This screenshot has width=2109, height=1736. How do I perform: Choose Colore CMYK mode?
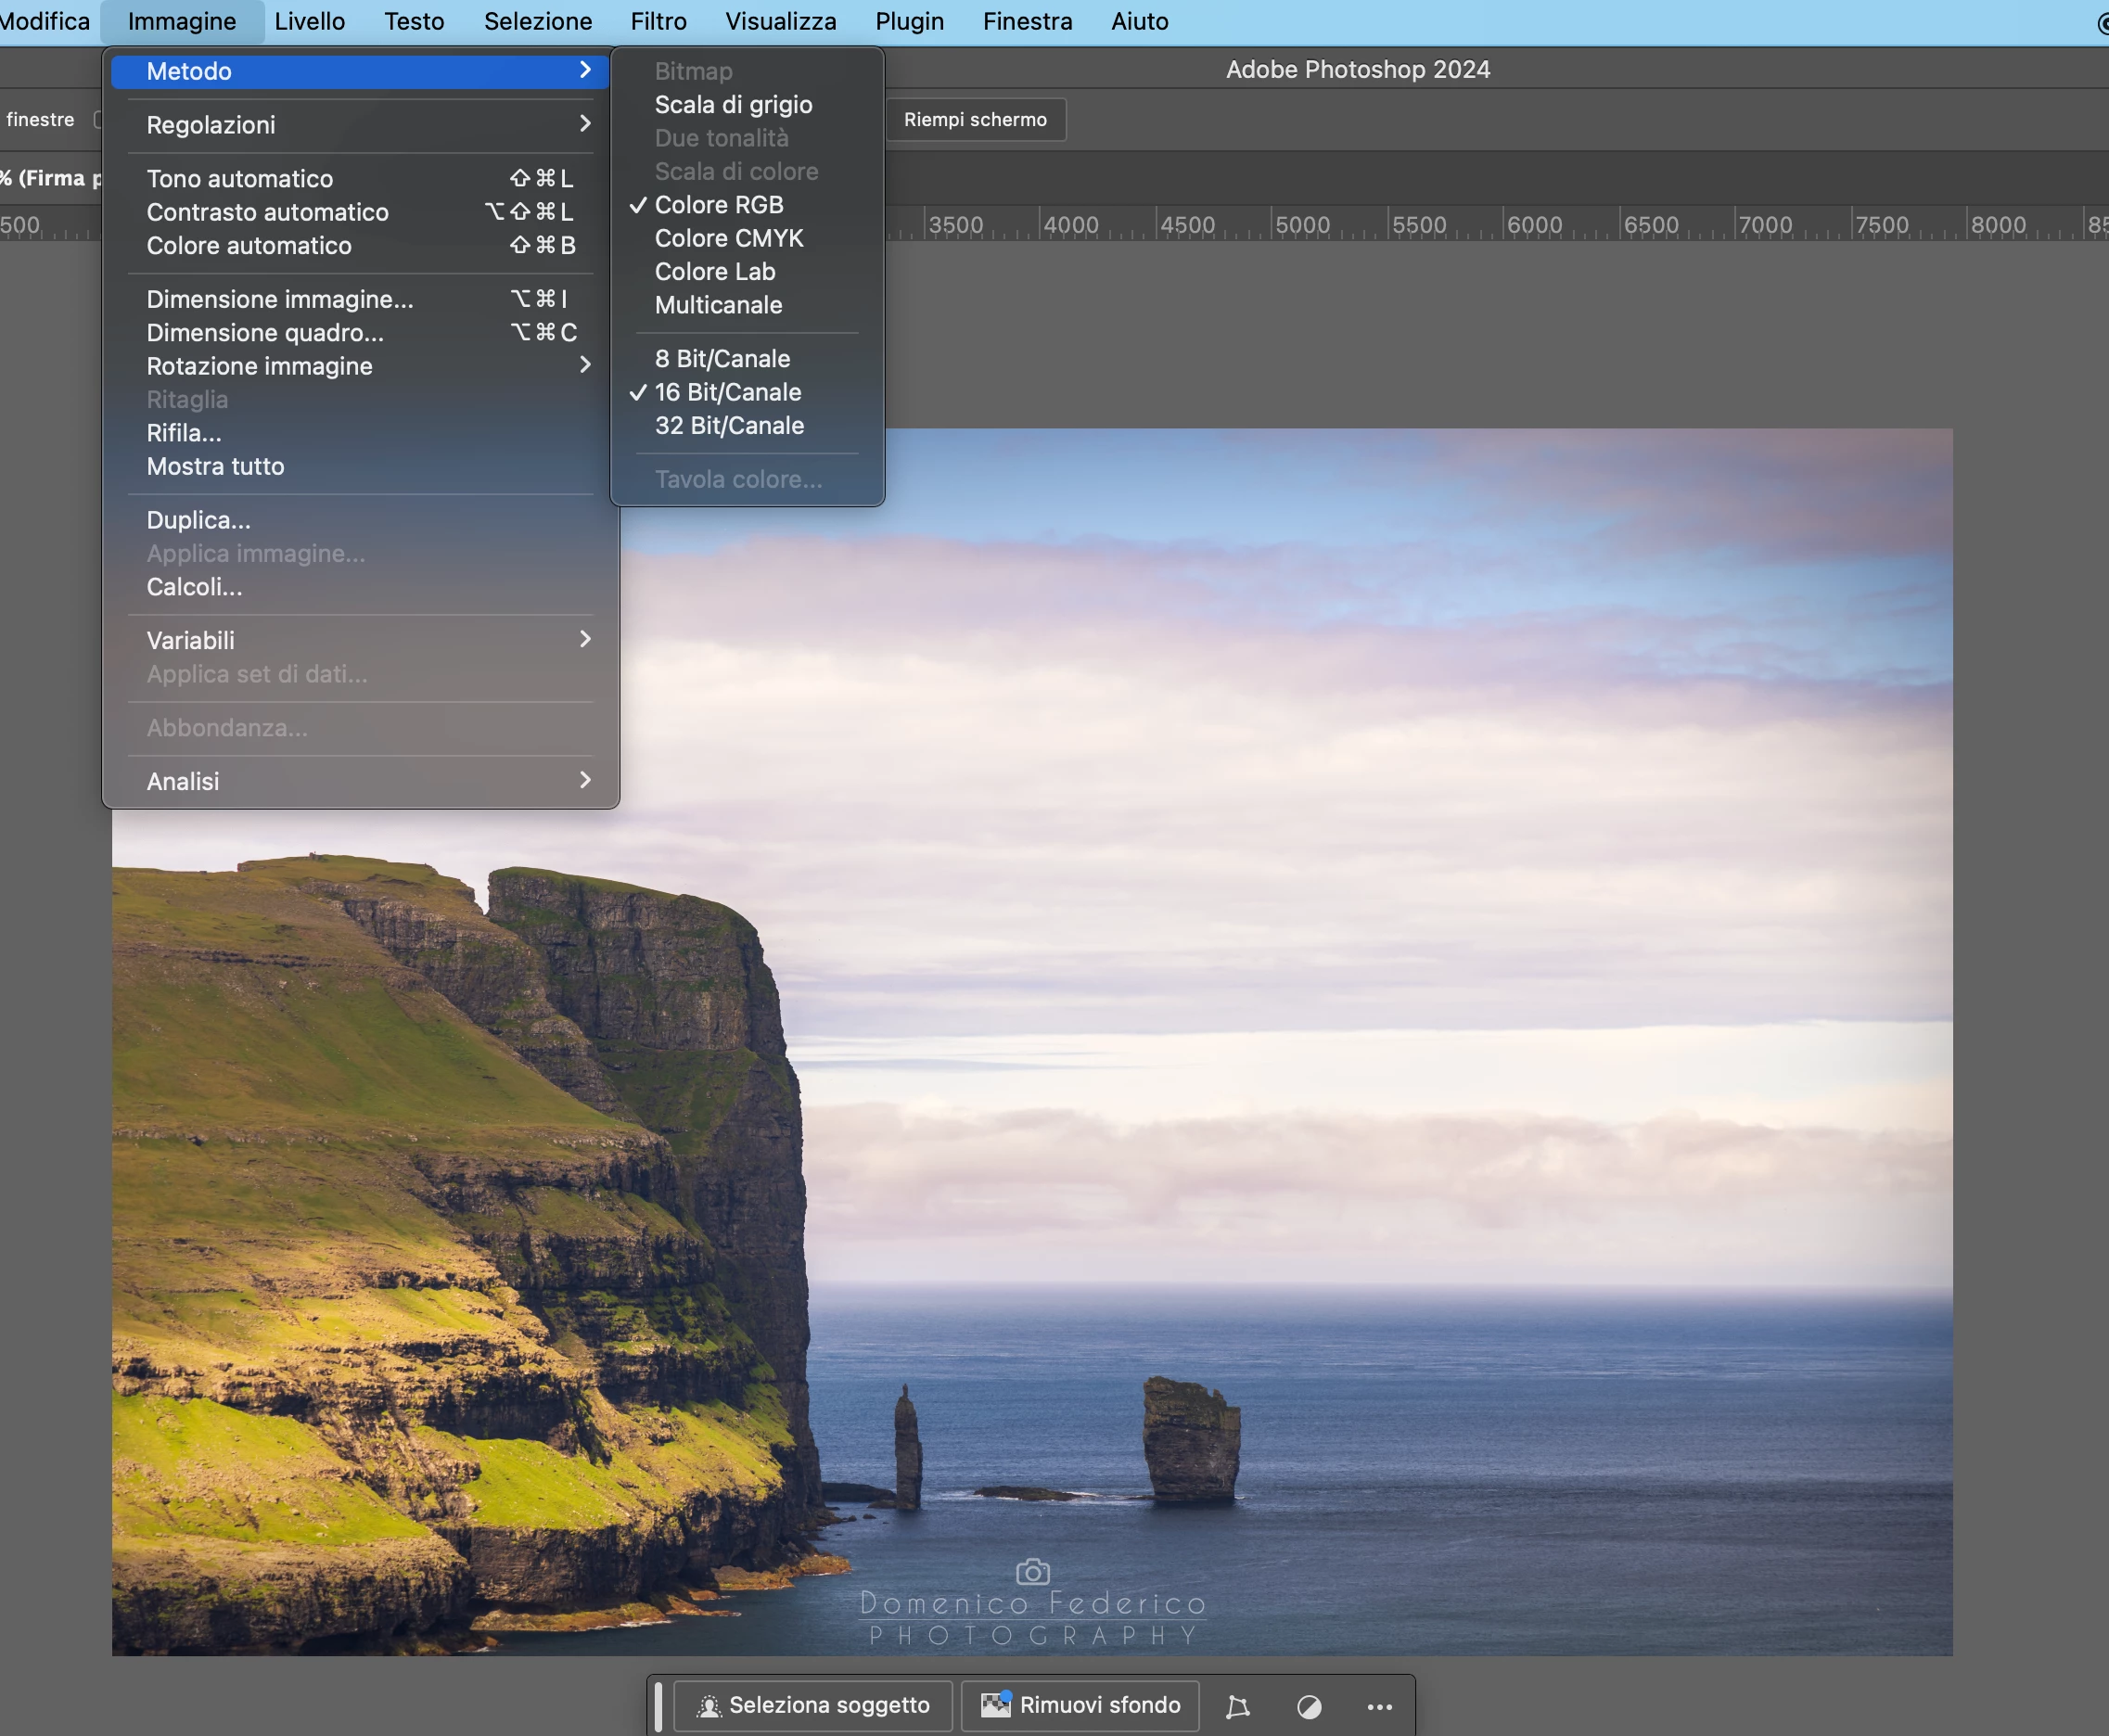pyautogui.click(x=728, y=238)
